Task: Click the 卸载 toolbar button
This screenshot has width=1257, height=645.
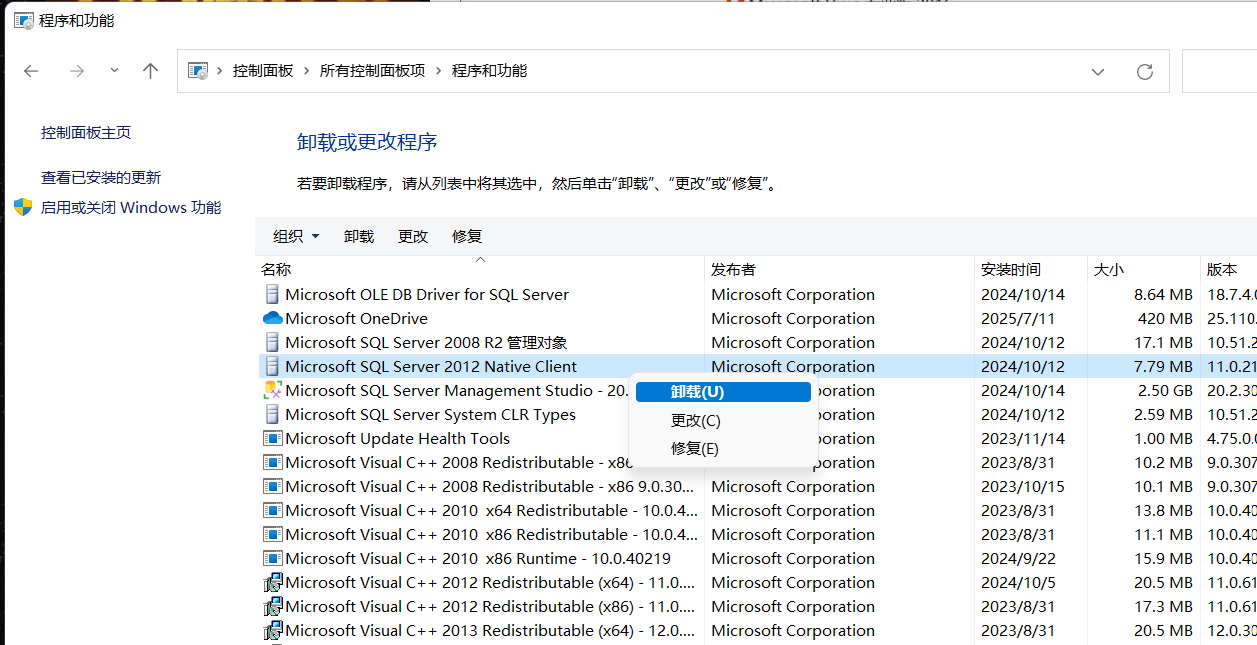Action: [x=359, y=236]
